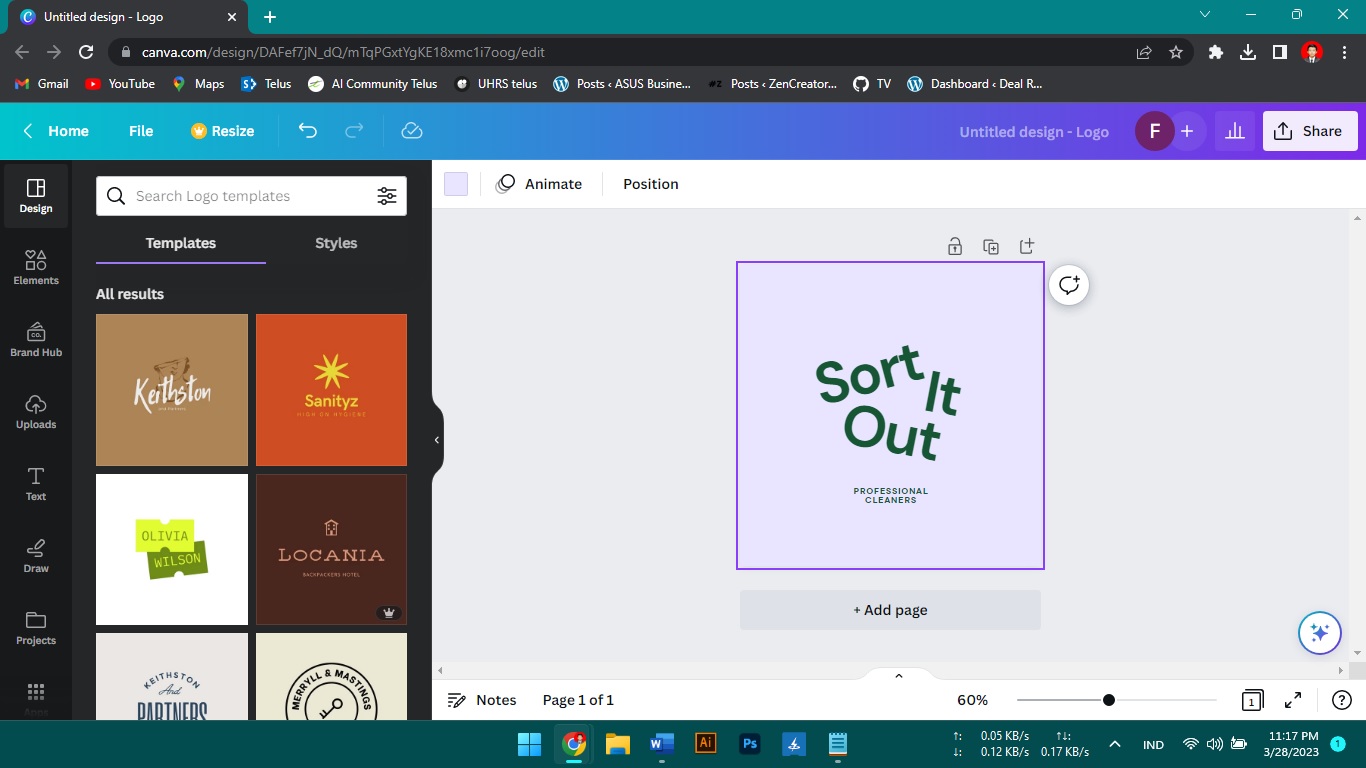View design insights chart
The height and width of the screenshot is (768, 1366).
pos(1235,130)
